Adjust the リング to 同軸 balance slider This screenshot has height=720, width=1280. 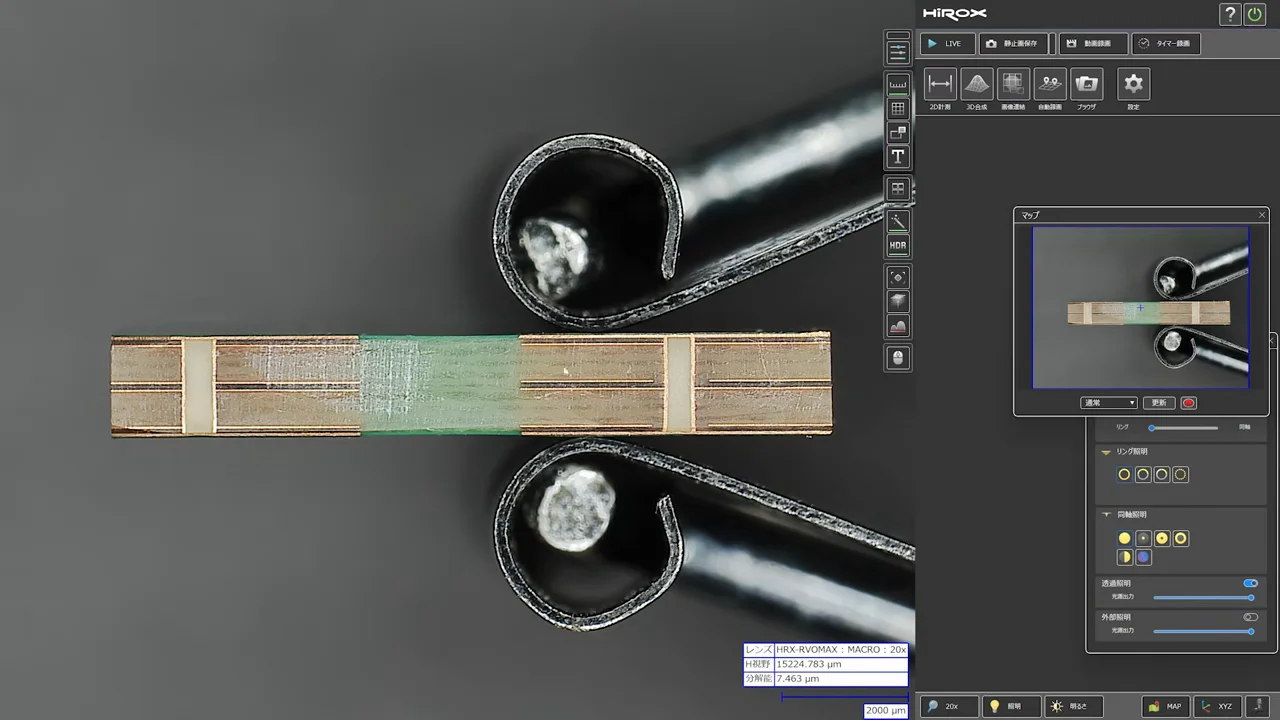coord(1184,428)
